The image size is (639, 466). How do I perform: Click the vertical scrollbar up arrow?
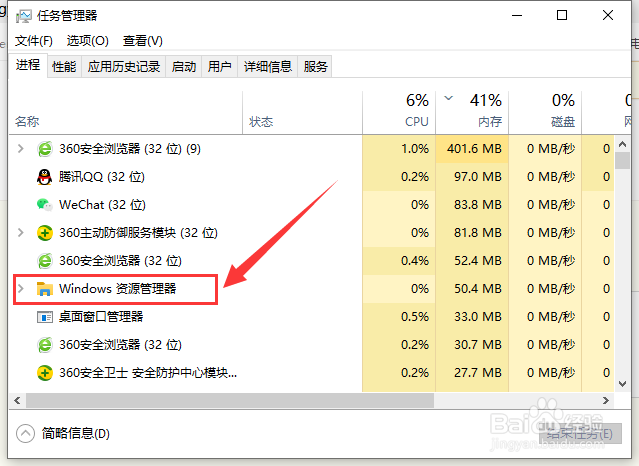click(x=622, y=144)
